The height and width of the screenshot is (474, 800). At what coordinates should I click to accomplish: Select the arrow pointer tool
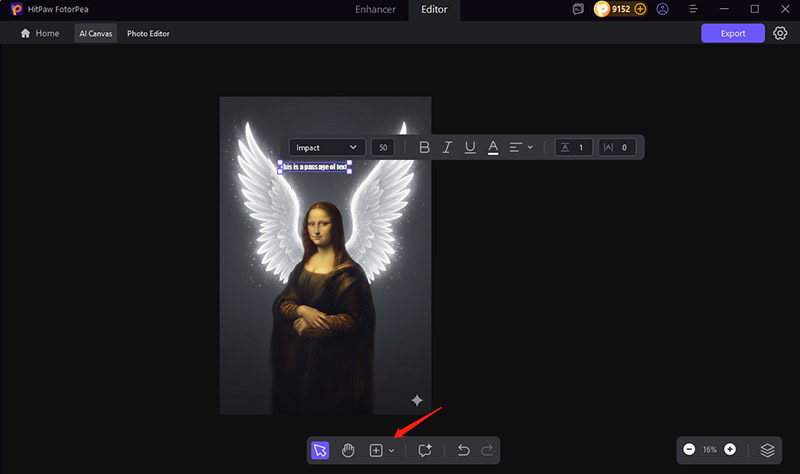tap(320, 451)
